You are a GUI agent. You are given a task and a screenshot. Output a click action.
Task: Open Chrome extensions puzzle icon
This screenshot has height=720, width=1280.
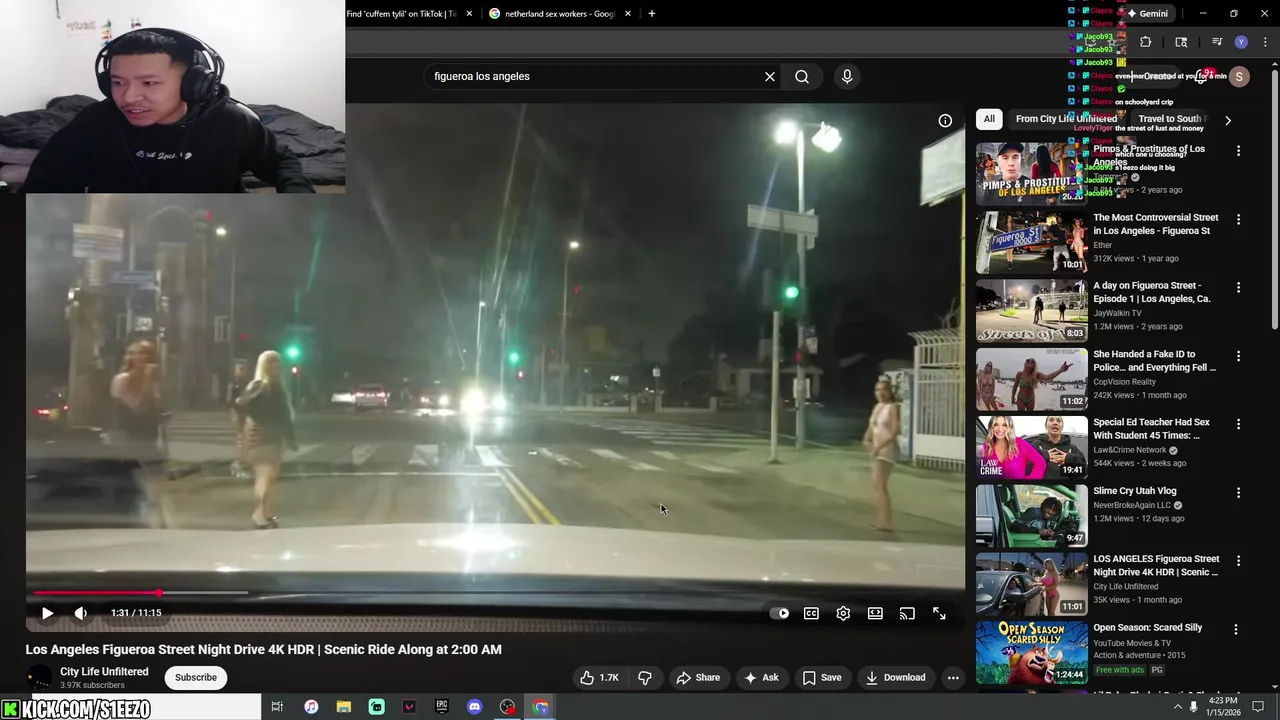pyautogui.click(x=1146, y=42)
